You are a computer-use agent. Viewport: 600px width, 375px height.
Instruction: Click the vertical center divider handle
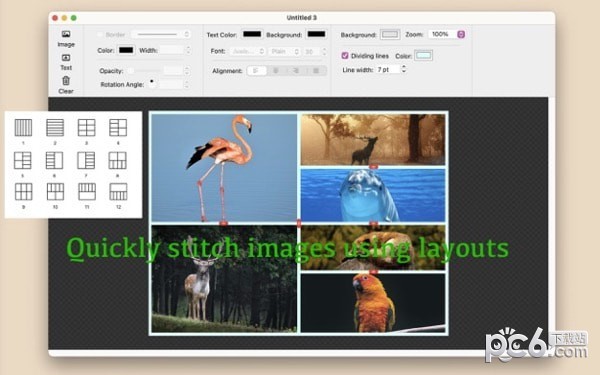click(x=299, y=223)
